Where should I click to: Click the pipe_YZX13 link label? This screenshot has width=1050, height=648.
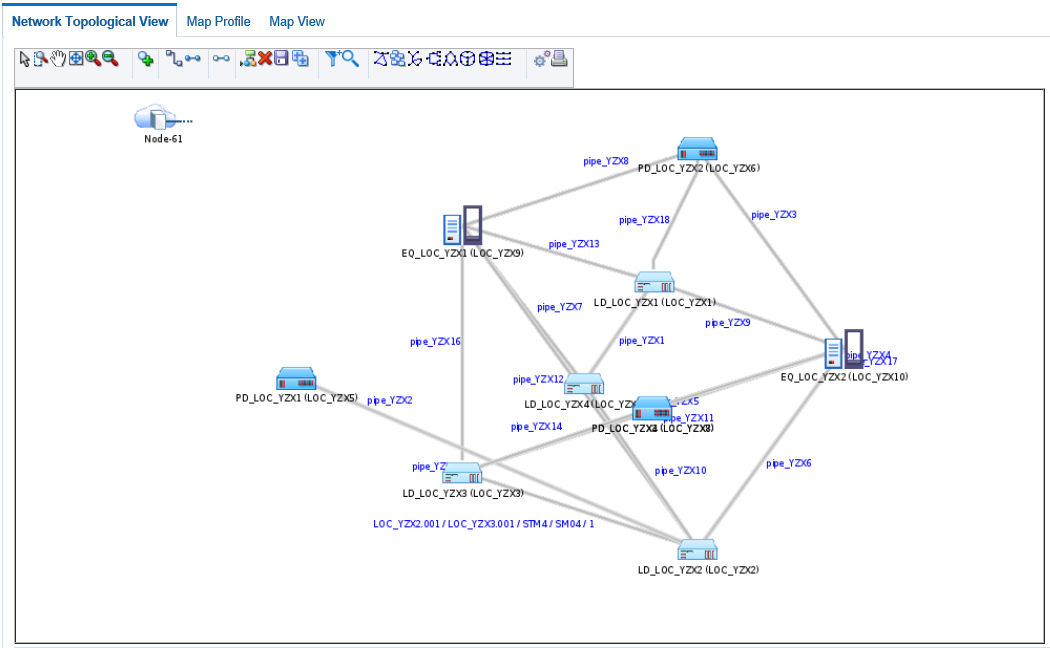coord(574,244)
